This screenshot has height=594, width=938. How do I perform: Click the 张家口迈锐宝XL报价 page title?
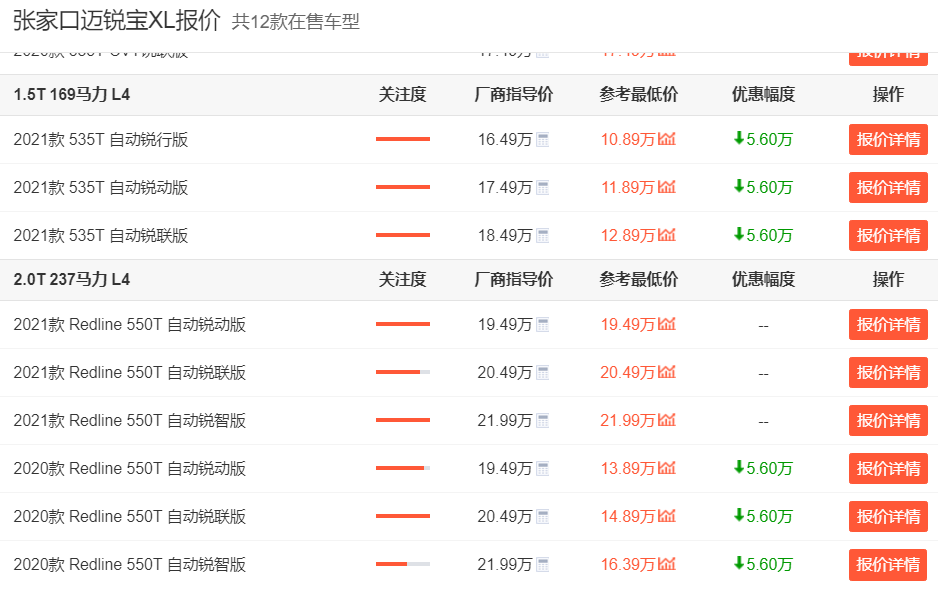pyautogui.click(x=117, y=20)
